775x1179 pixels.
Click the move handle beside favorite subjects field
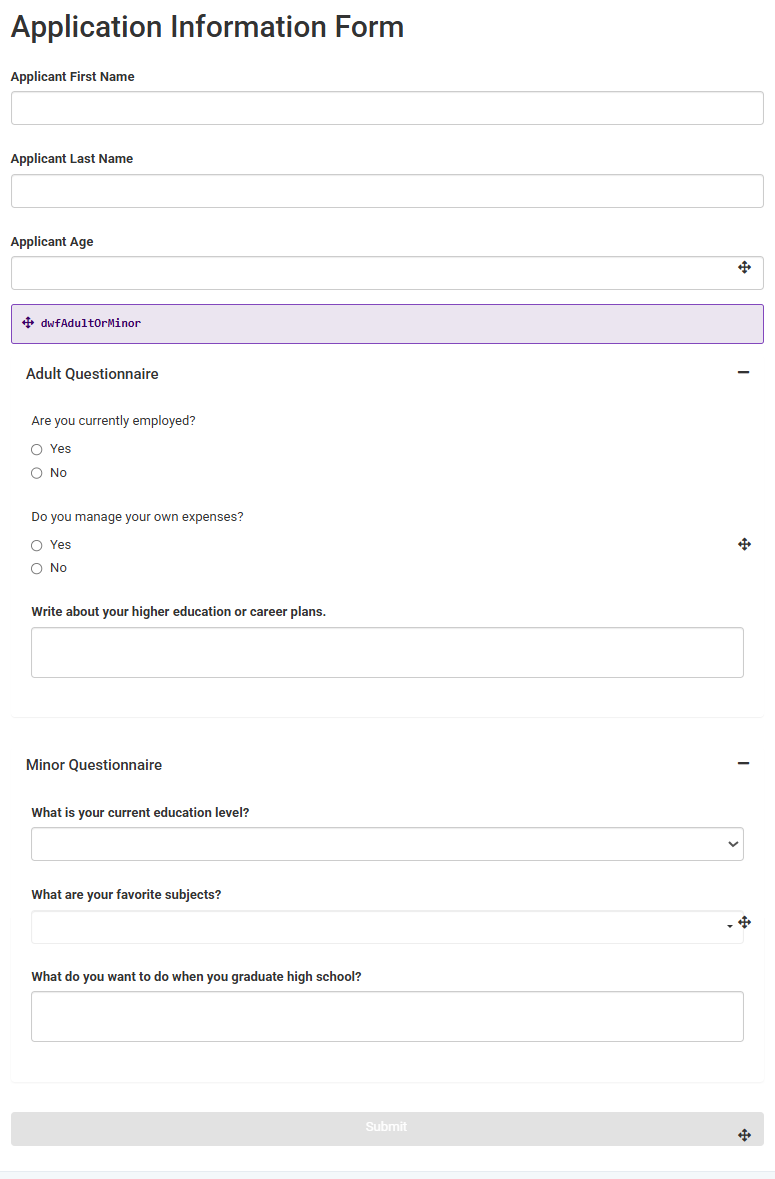click(x=744, y=922)
